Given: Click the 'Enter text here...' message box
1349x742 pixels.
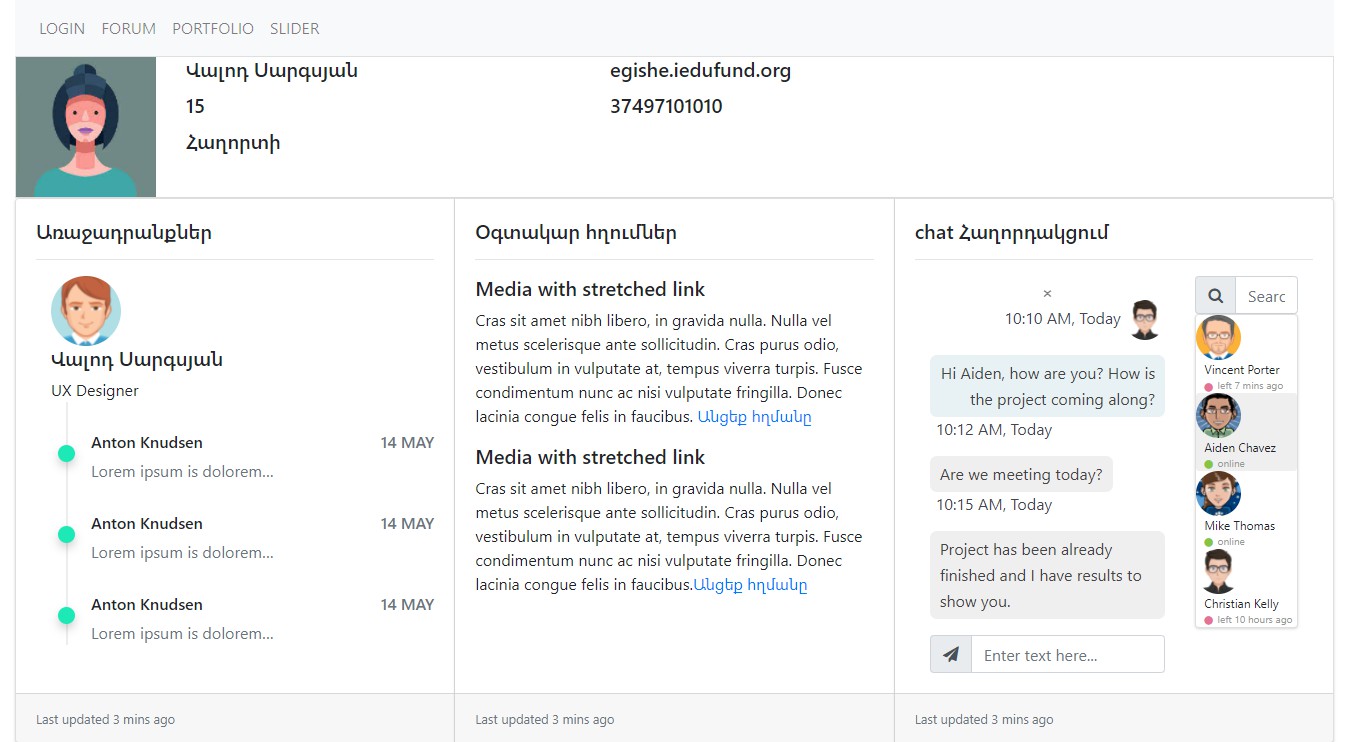Looking at the screenshot, I should click(1067, 655).
